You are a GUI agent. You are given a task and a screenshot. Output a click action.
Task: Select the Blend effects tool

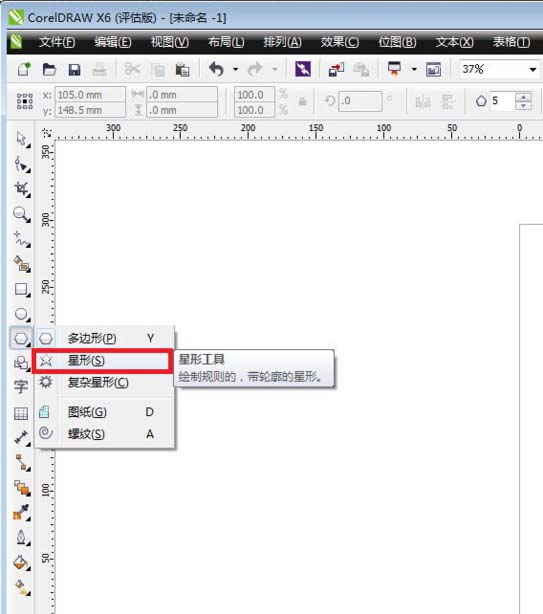pos(22,488)
